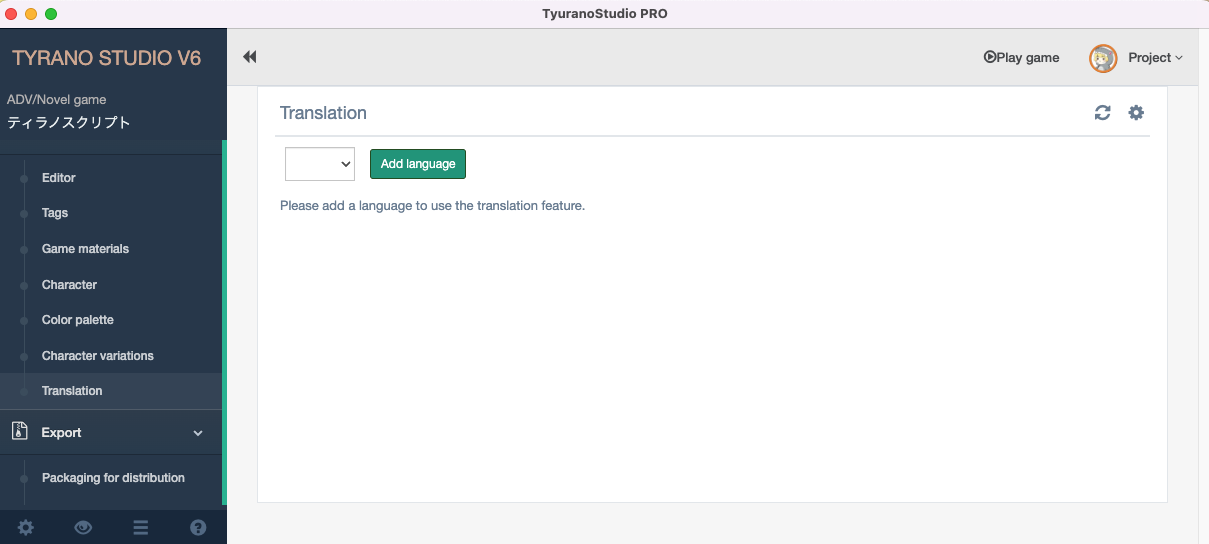Collapse sidebar with double-arrow icon

pyautogui.click(x=250, y=57)
